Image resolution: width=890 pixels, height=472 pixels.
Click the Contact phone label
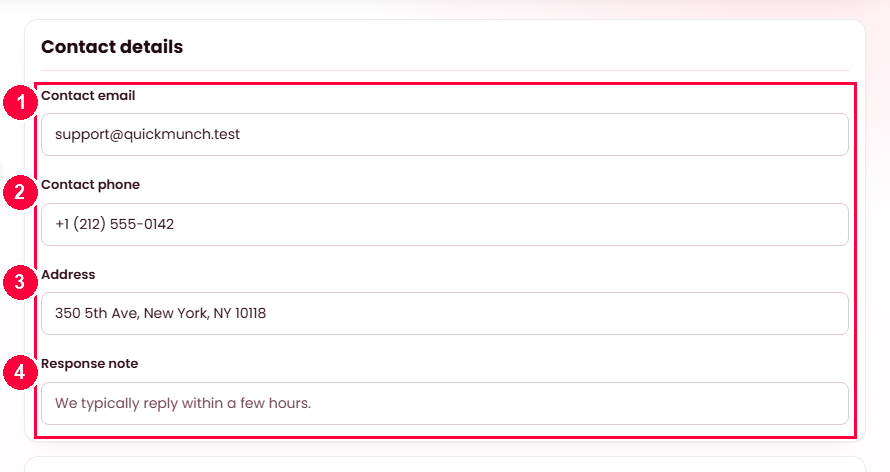90,184
